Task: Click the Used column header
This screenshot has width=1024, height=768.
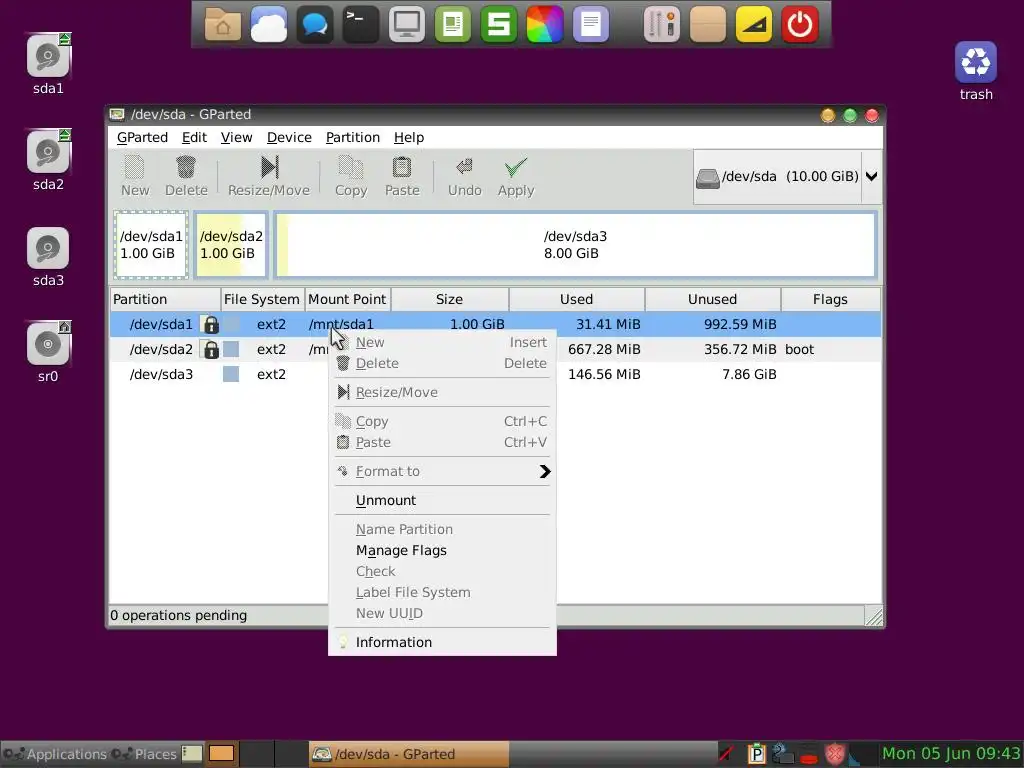Action: pyautogui.click(x=577, y=300)
